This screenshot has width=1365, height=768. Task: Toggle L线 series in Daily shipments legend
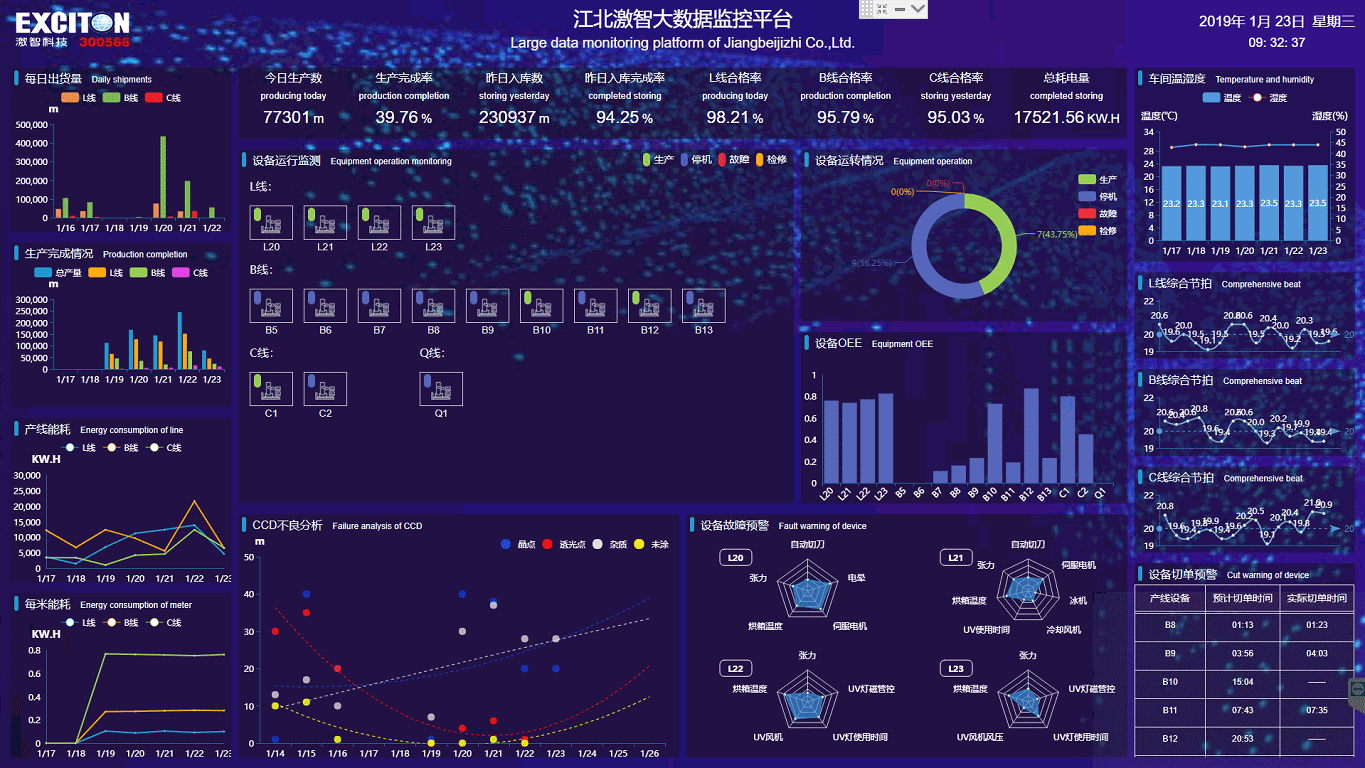click(x=78, y=97)
